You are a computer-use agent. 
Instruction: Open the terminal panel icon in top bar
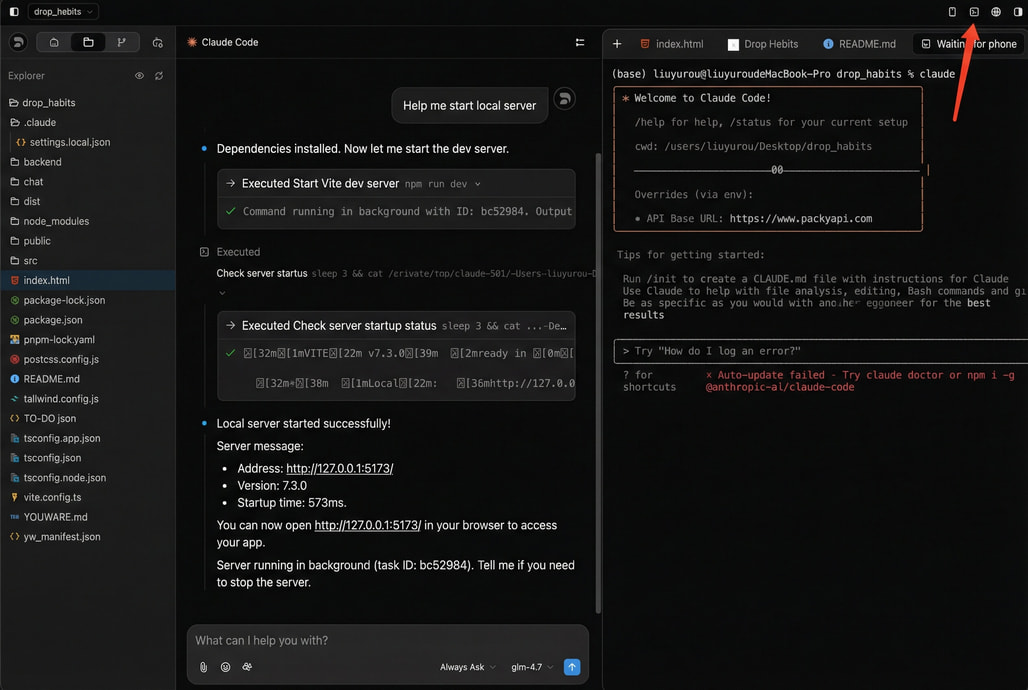[x=974, y=12]
